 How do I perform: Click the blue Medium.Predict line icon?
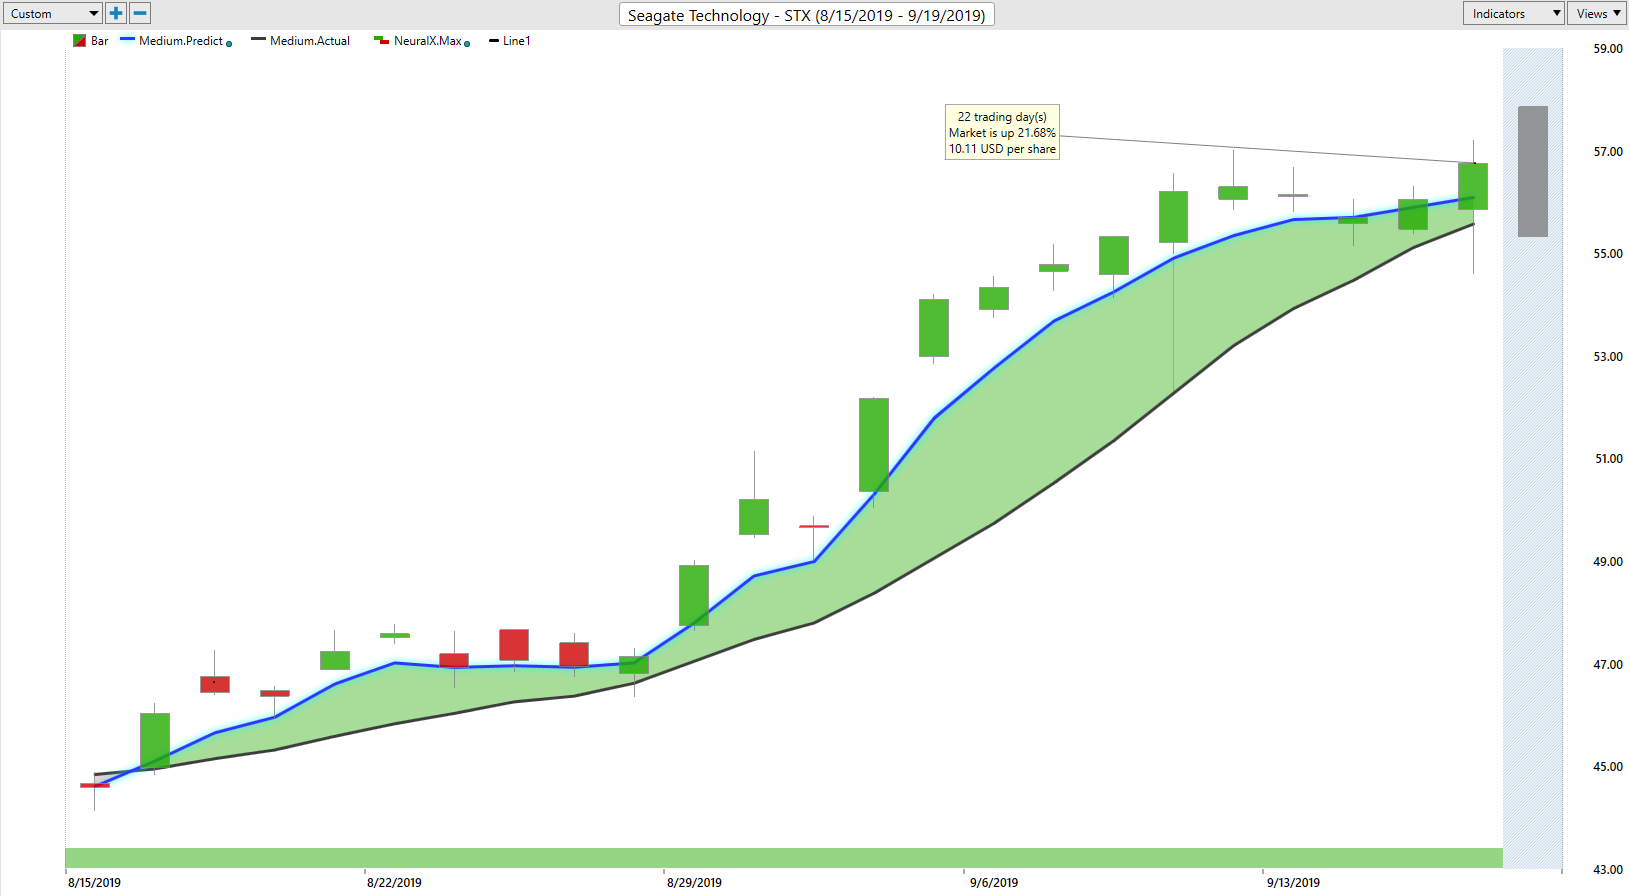(x=127, y=40)
